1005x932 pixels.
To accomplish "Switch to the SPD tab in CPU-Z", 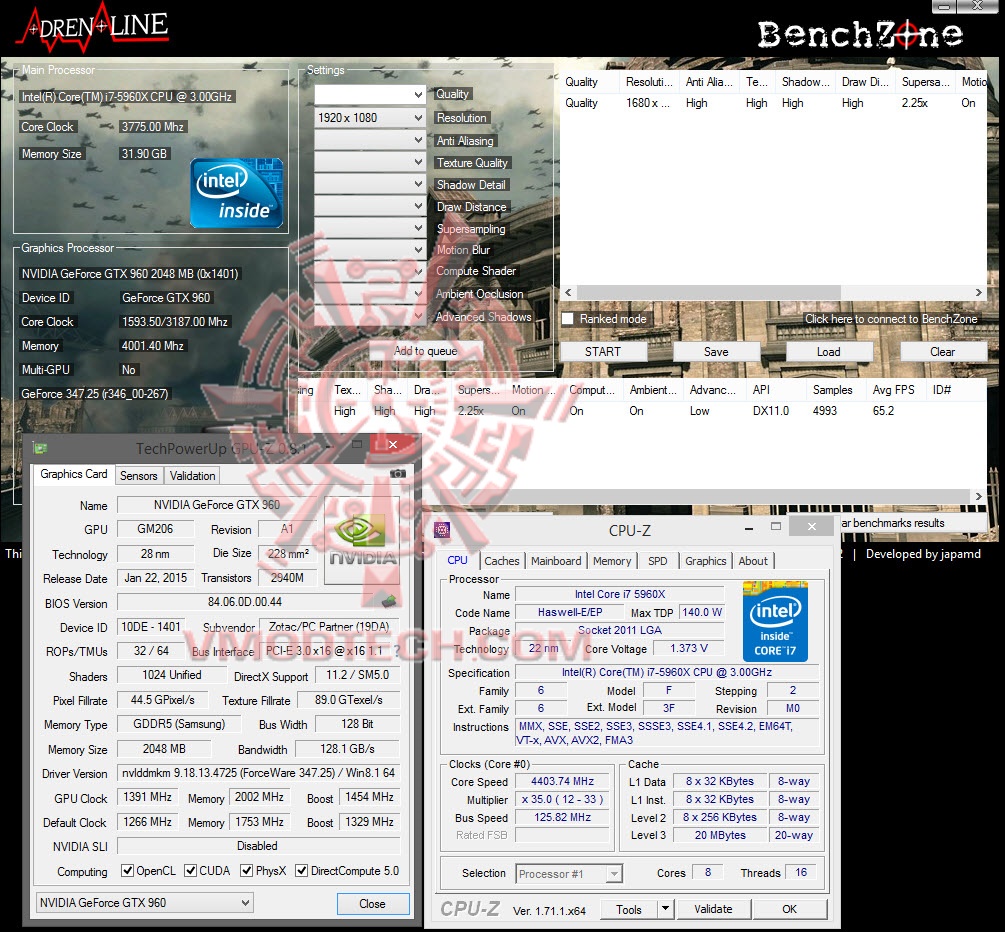I will 658,561.
